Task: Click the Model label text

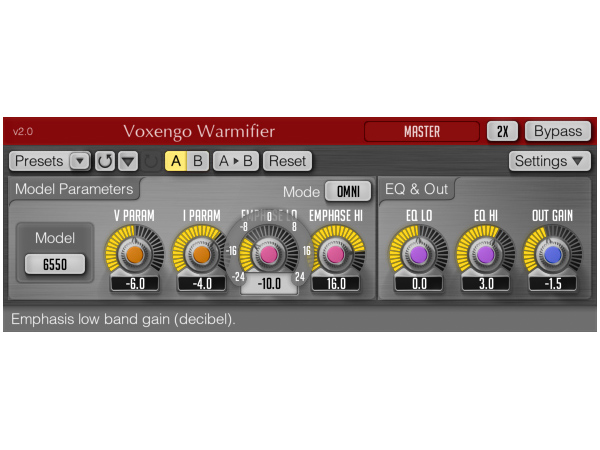Action: [55, 238]
